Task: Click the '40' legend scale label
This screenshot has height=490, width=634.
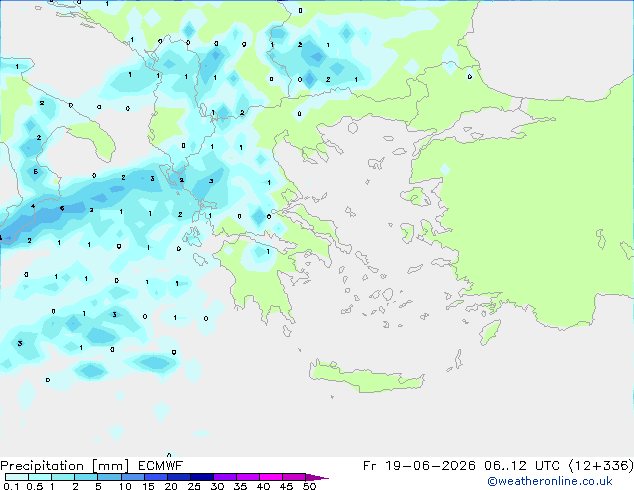Action: pyautogui.click(x=263, y=486)
